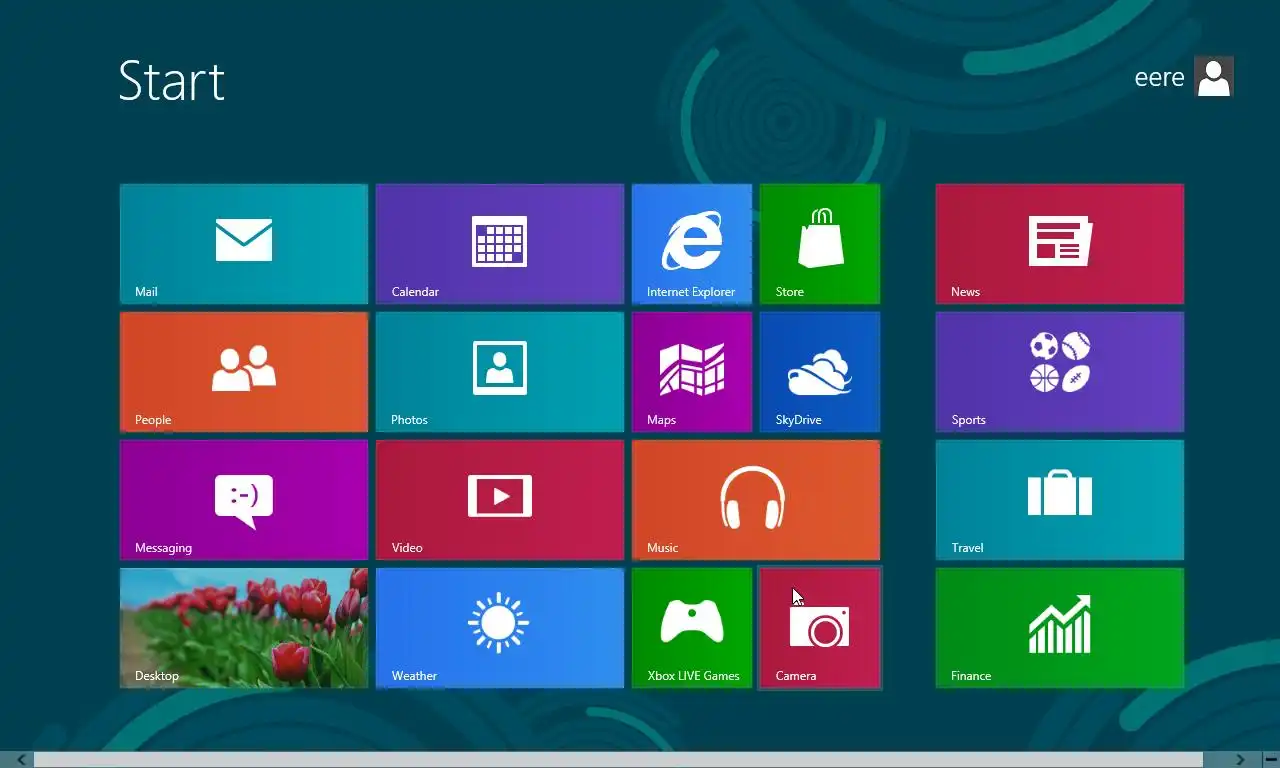Image resolution: width=1280 pixels, height=768 pixels.
Task: Open the Photos tile
Action: pos(500,372)
